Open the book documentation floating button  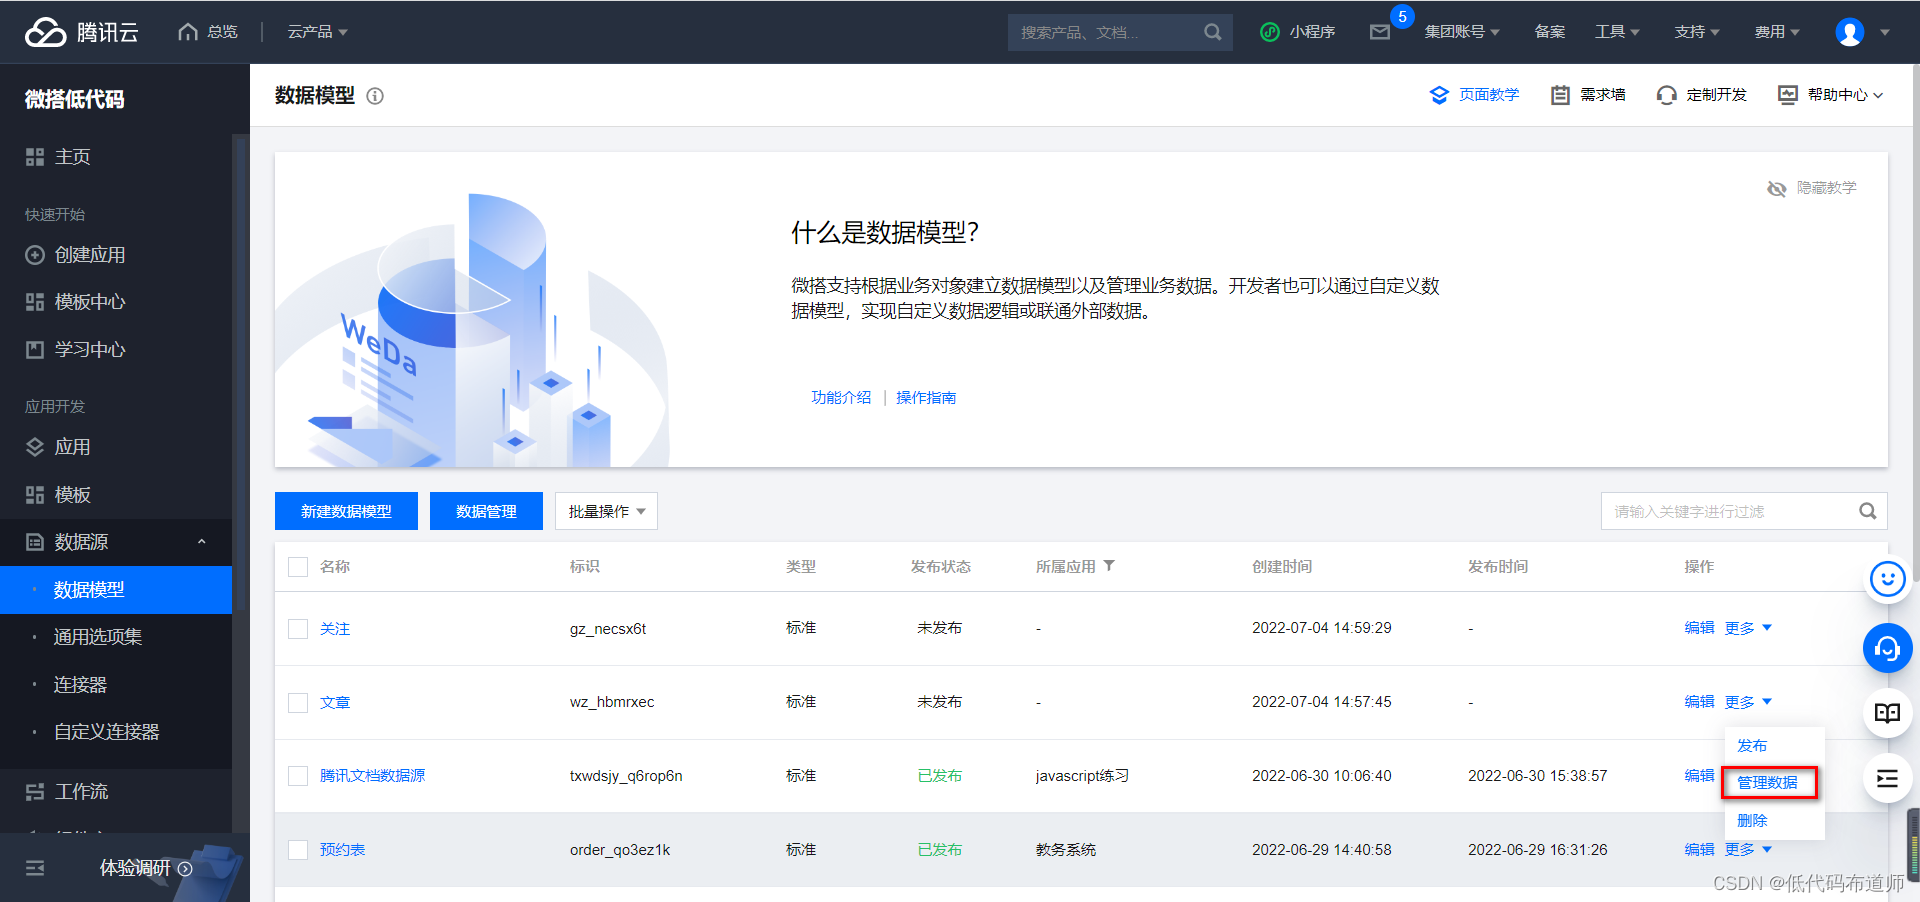point(1888,713)
